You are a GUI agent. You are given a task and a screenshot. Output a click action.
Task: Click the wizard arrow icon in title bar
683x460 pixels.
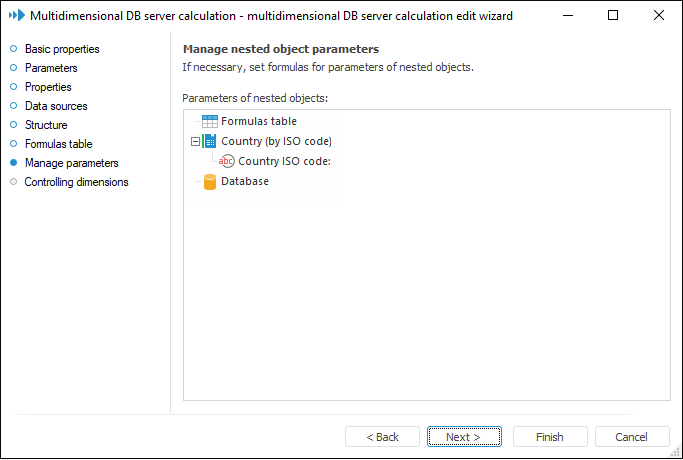[x=16, y=16]
